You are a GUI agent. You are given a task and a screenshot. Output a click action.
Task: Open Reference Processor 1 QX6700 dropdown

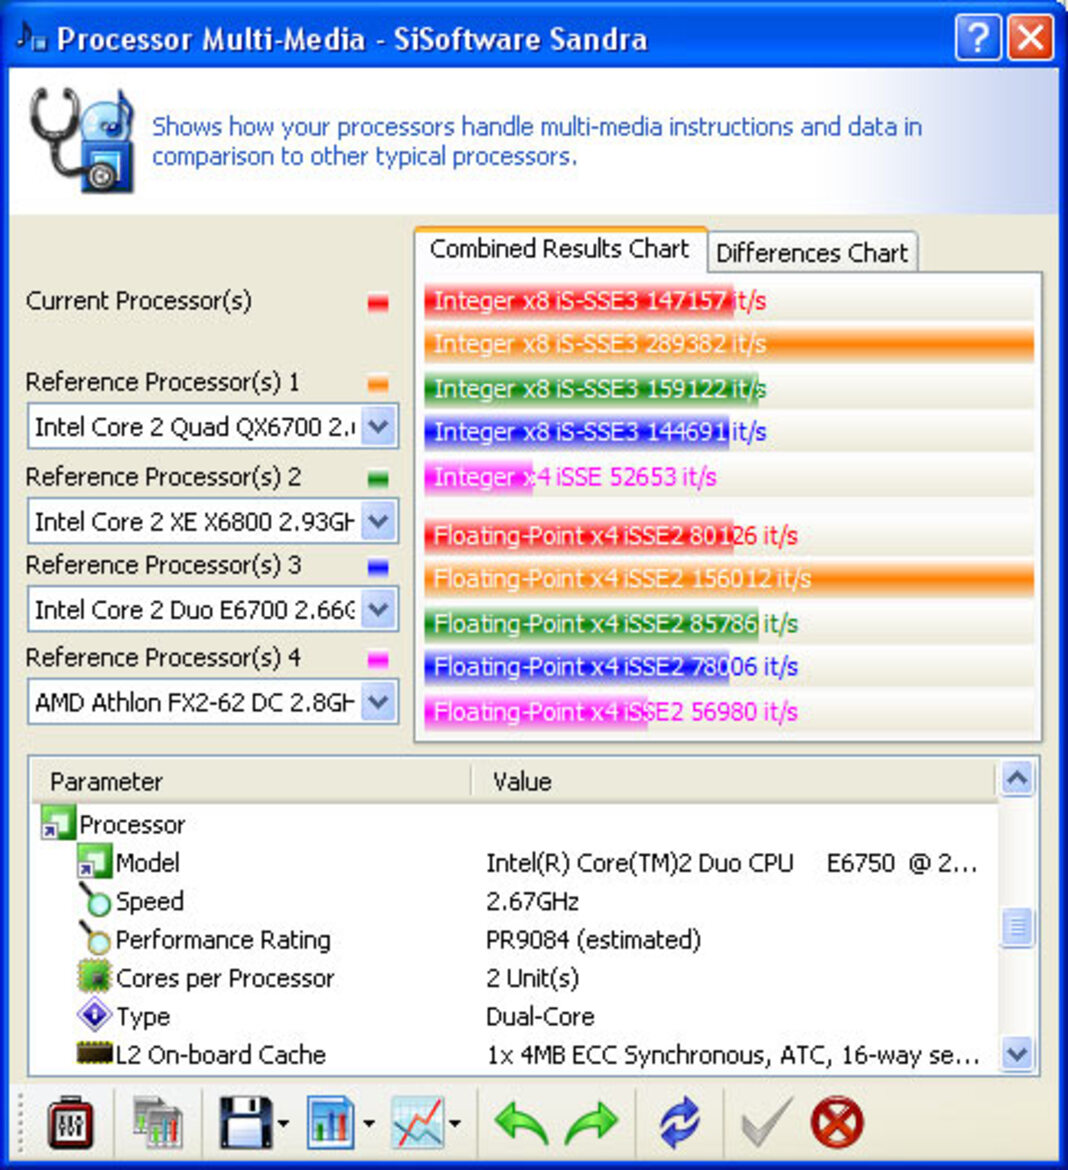[379, 426]
